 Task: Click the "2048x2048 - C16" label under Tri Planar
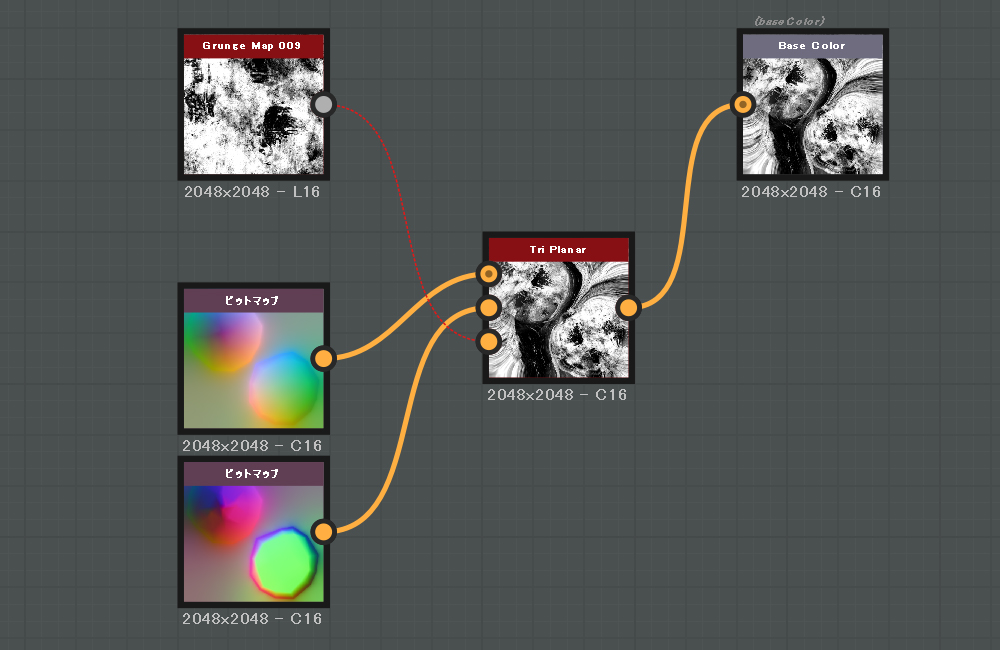click(x=557, y=395)
